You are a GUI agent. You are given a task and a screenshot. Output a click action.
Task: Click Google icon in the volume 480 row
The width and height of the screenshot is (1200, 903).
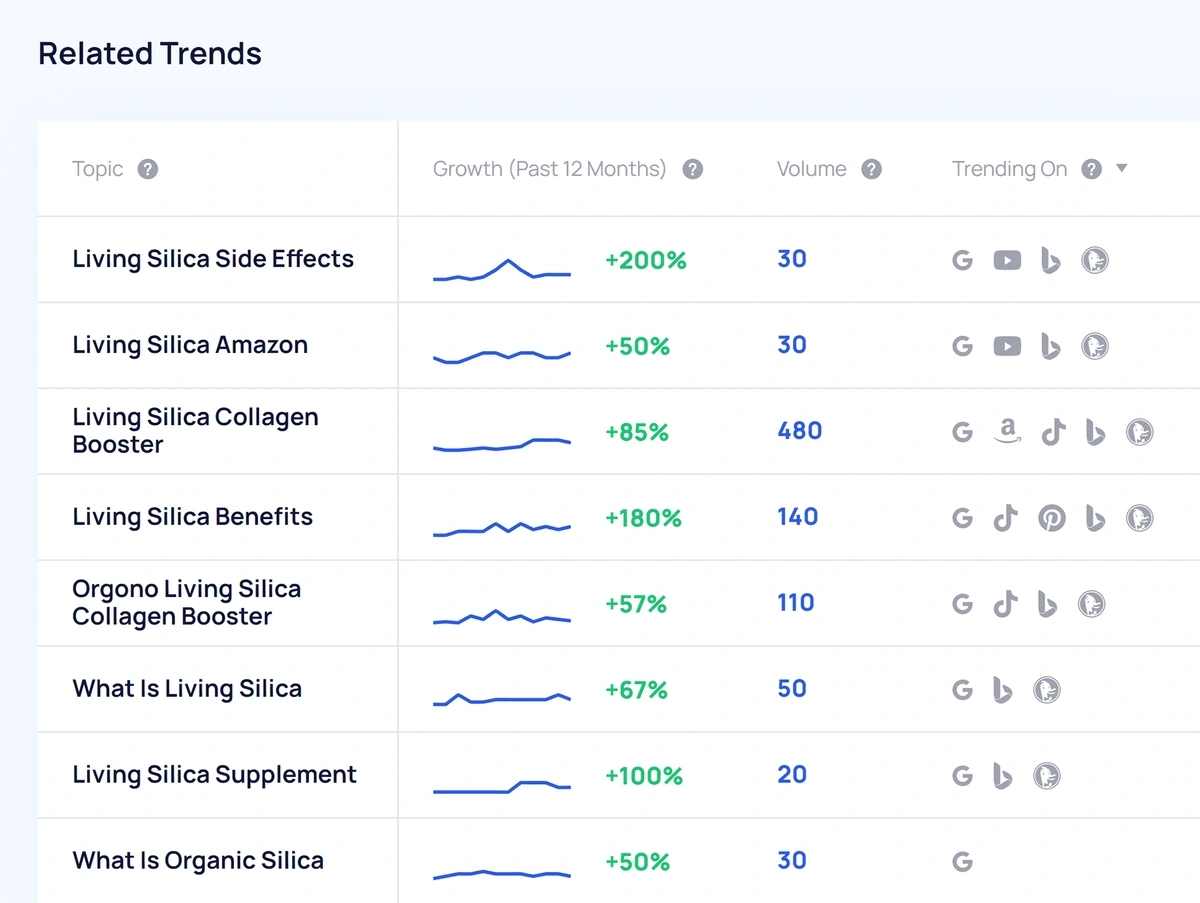pyautogui.click(x=962, y=433)
